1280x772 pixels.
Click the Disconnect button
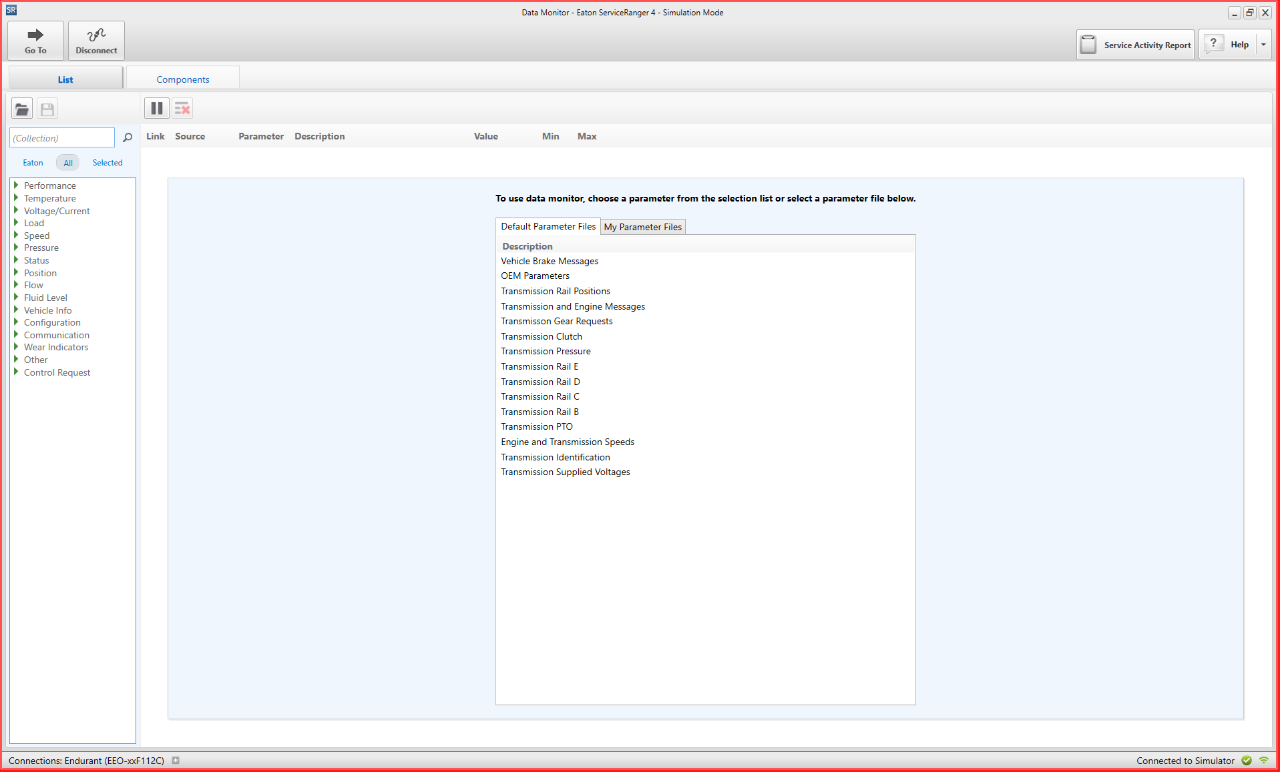coord(96,41)
